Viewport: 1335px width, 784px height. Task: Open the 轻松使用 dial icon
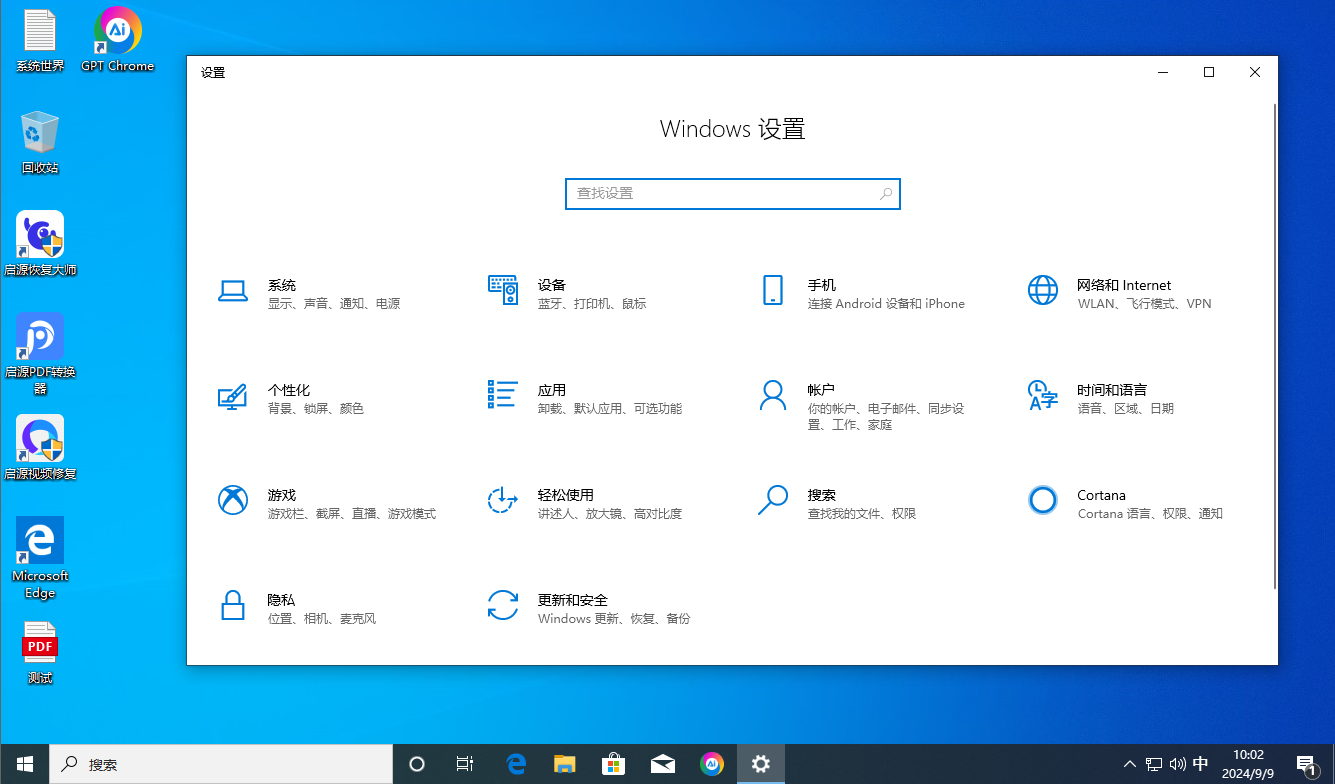point(503,500)
